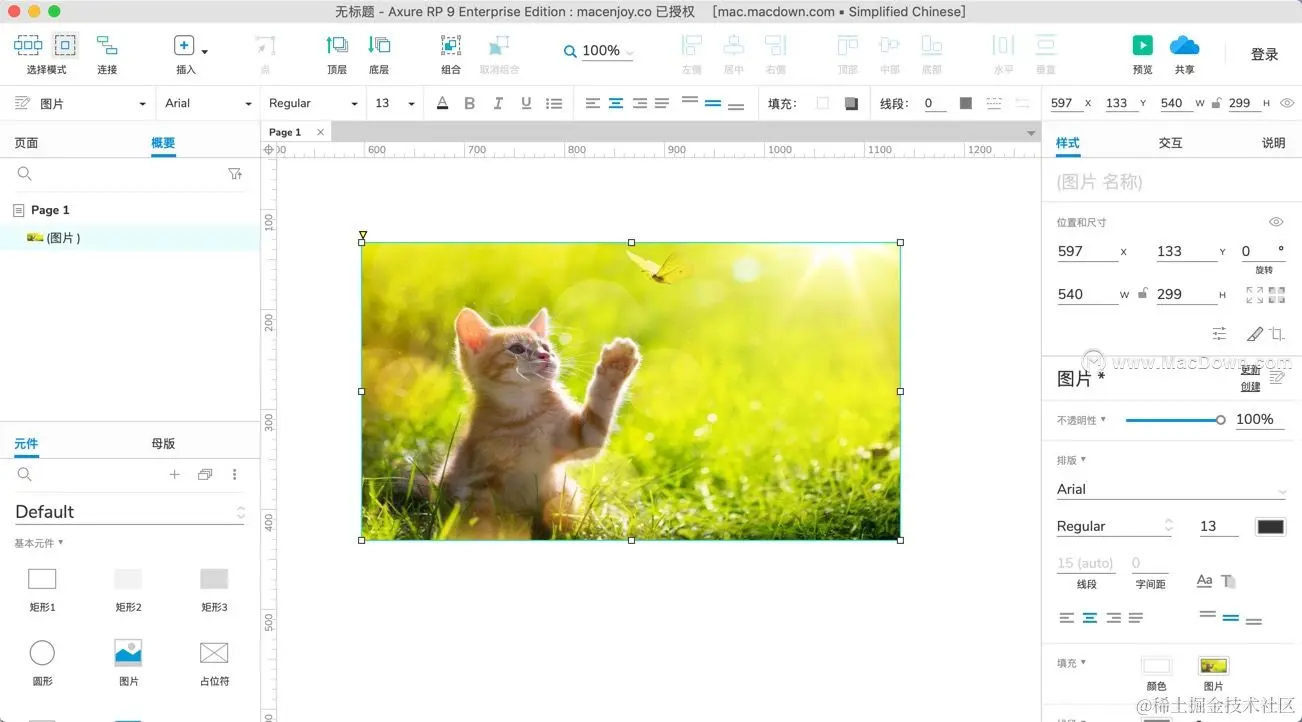Click the 图片 fill image thumbnail
The image size is (1302, 722).
click(1213, 666)
